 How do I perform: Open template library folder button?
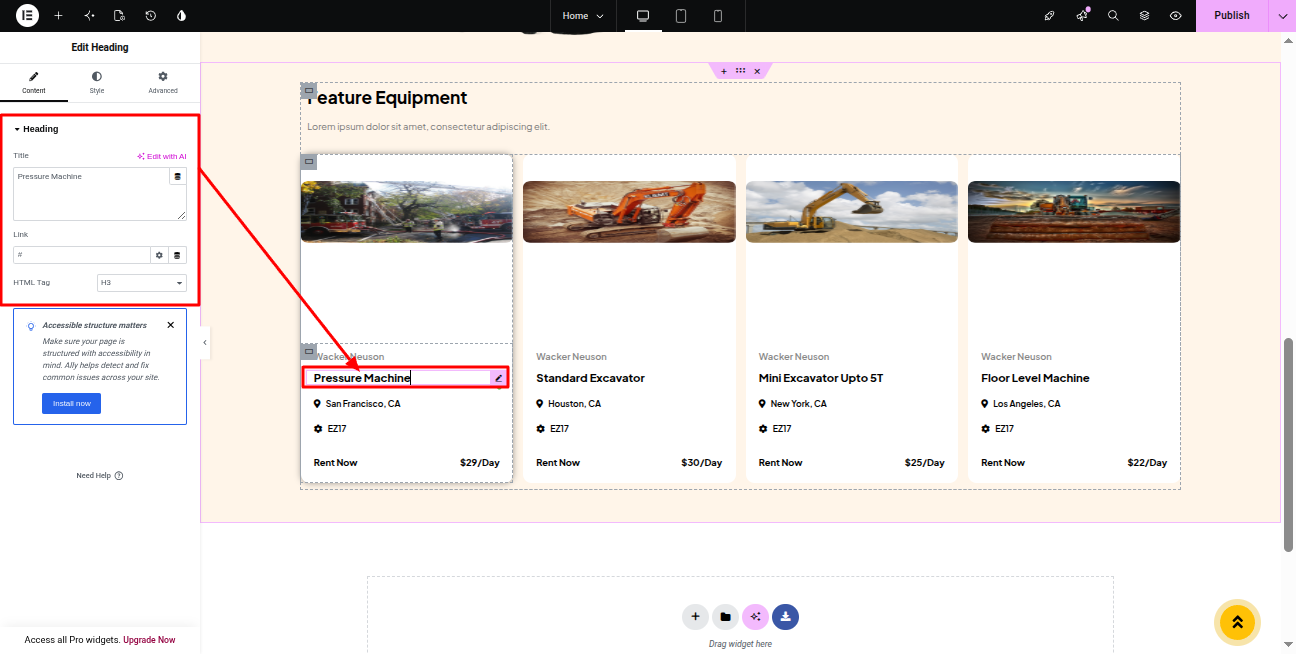tap(725, 617)
